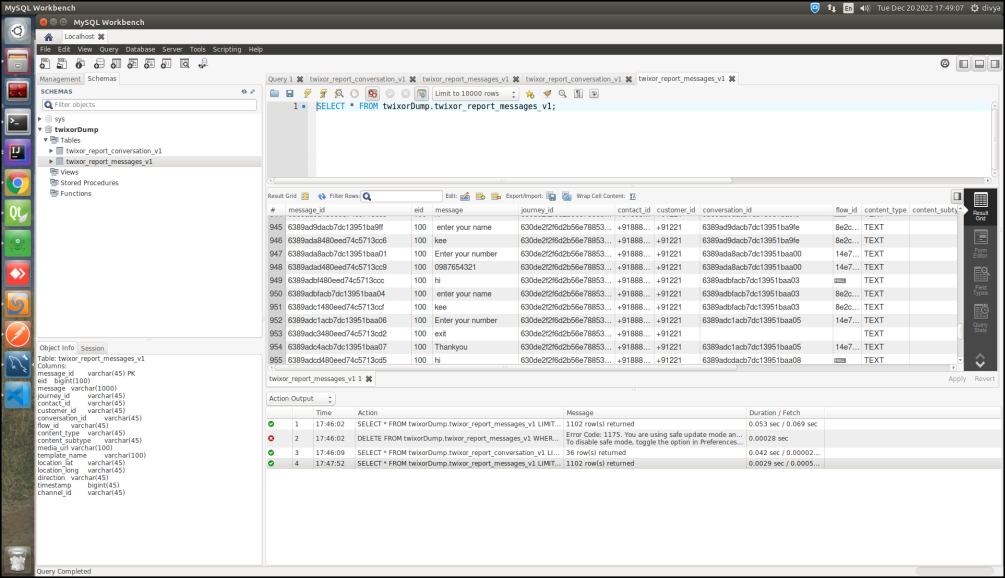Open find panel magnifier icon in editor toolbar
This screenshot has width=1005, height=578.
562,94
